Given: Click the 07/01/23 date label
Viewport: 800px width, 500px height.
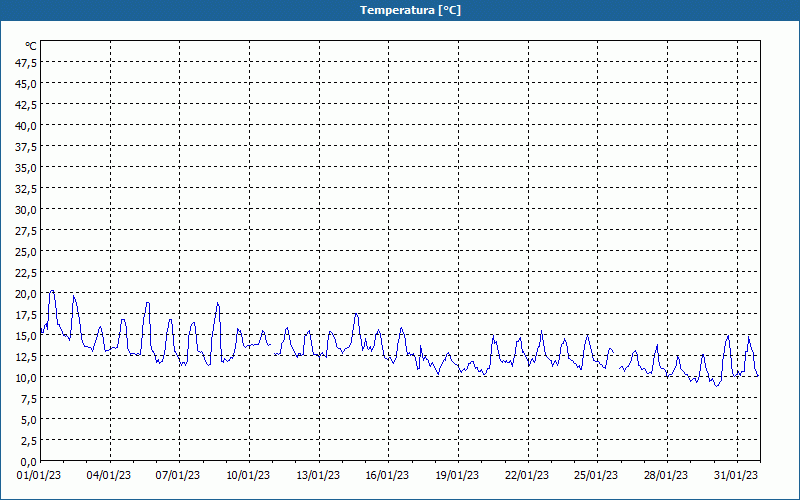Looking at the screenshot, I should click(x=178, y=476).
